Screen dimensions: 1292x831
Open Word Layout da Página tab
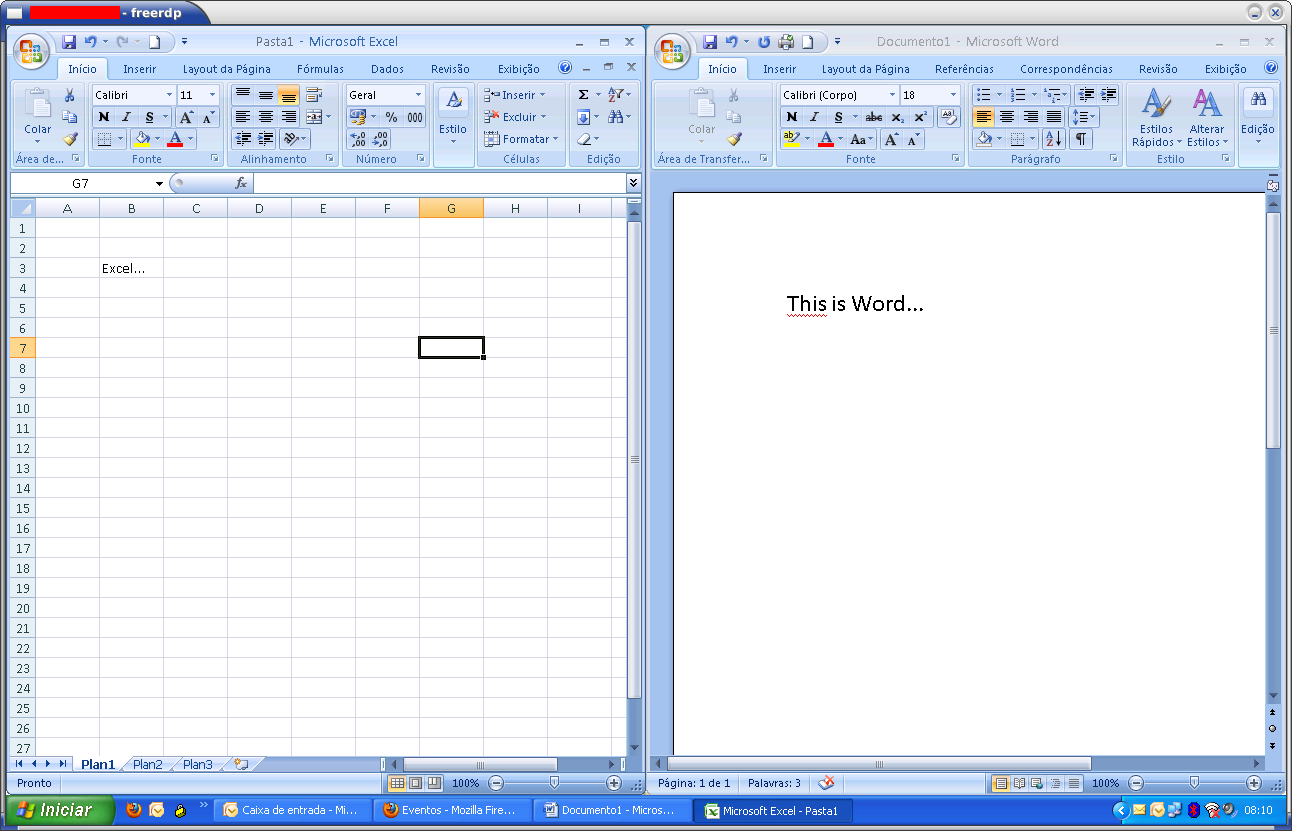coord(865,69)
